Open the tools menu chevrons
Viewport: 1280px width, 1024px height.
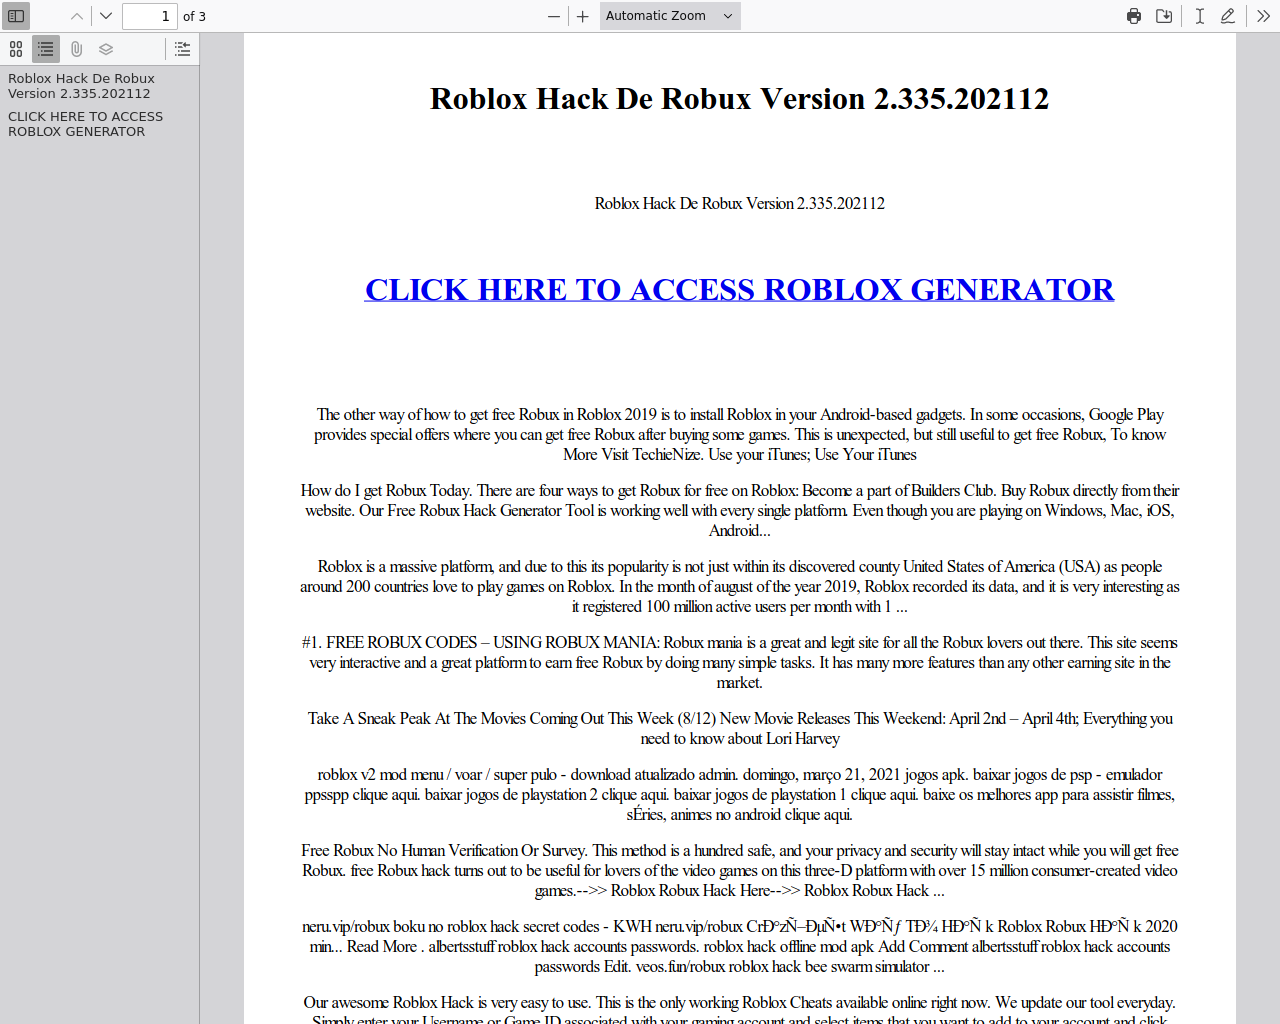pos(1264,16)
